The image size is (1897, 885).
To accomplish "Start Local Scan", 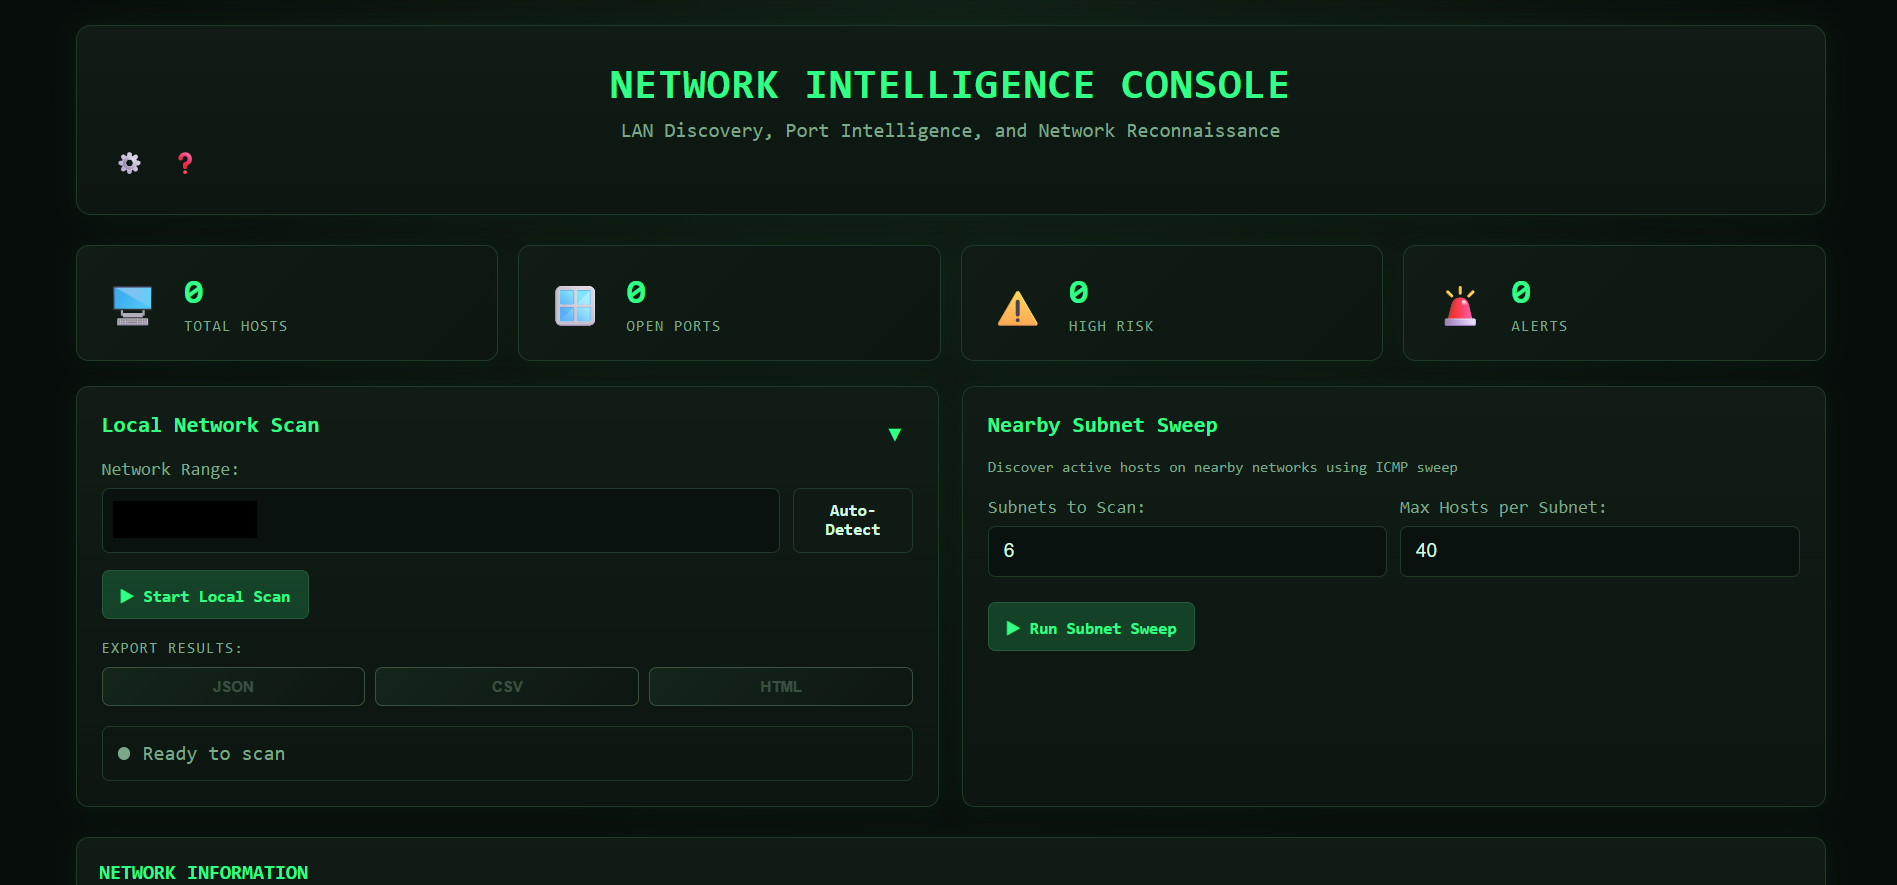I will click(205, 595).
